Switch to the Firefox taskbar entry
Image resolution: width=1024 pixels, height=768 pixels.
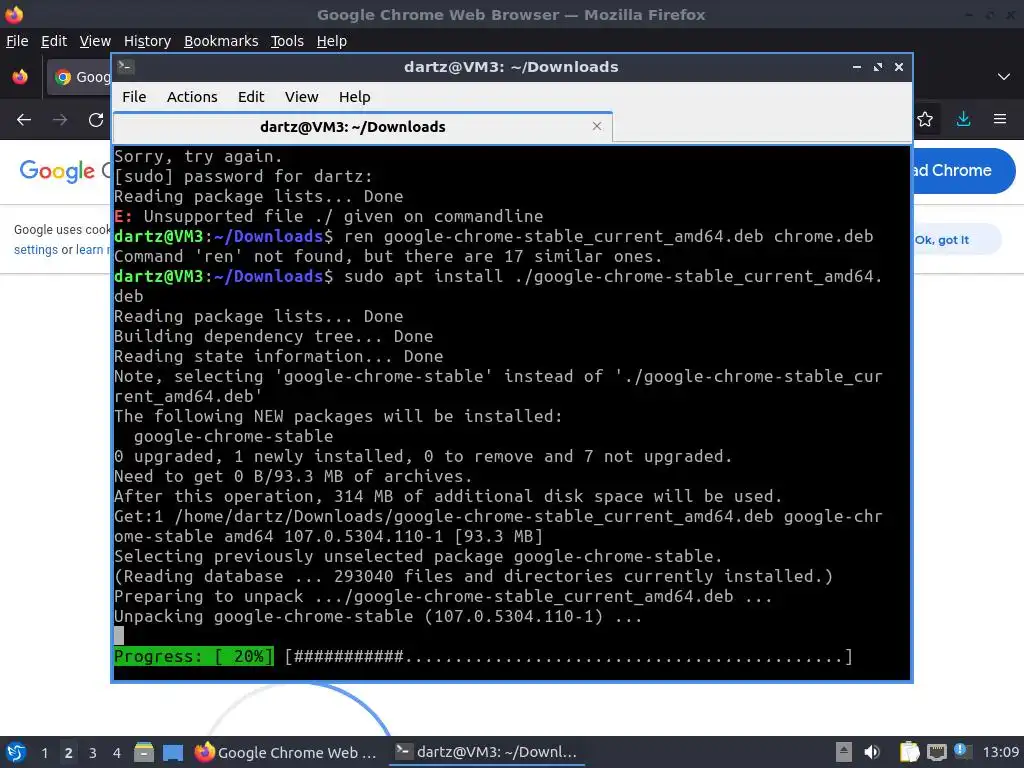[286, 752]
